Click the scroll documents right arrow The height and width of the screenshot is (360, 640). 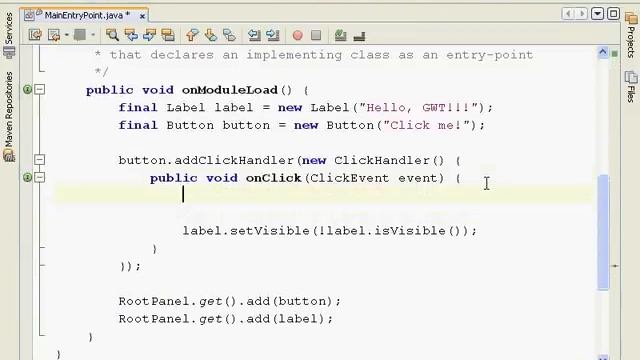(581, 14)
